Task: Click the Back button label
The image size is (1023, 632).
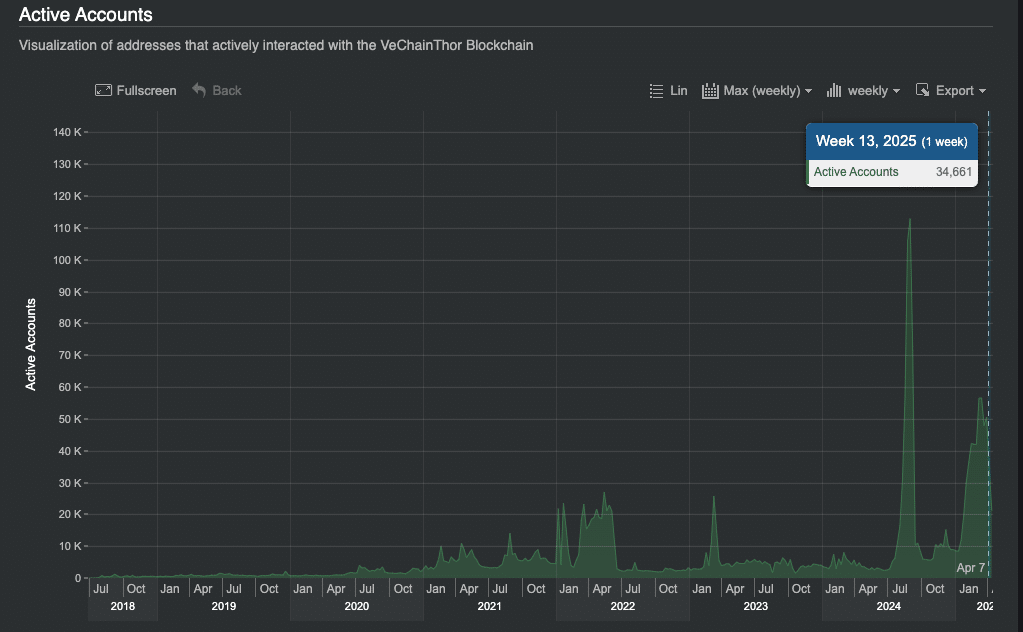Action: 226,91
